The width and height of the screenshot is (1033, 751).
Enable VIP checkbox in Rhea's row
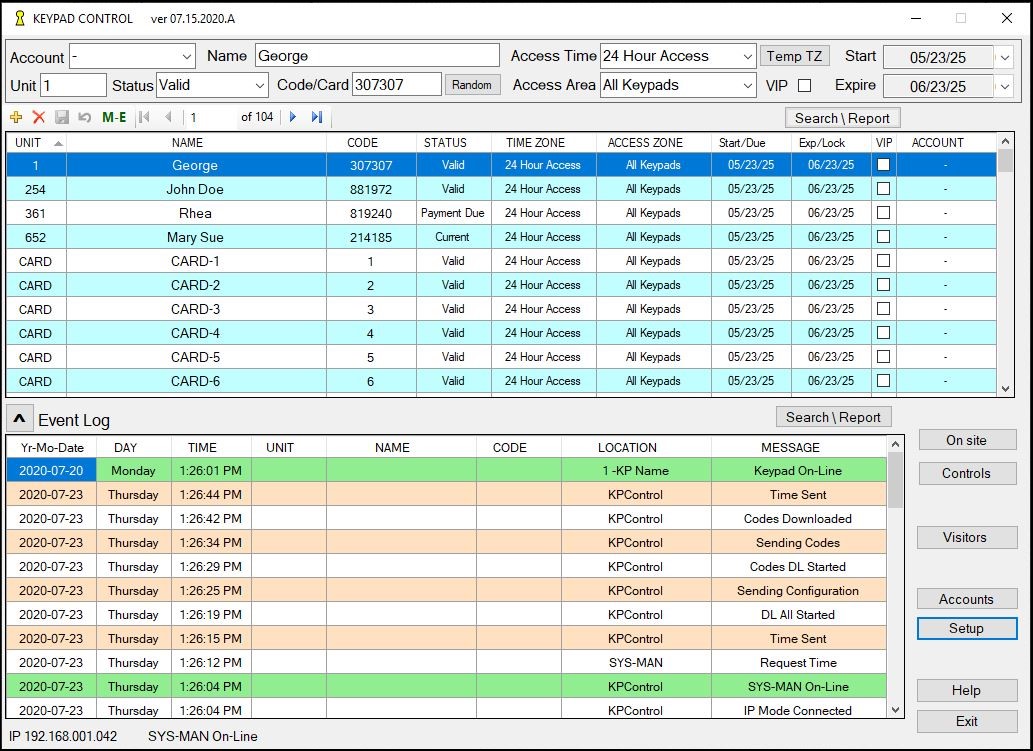point(883,213)
